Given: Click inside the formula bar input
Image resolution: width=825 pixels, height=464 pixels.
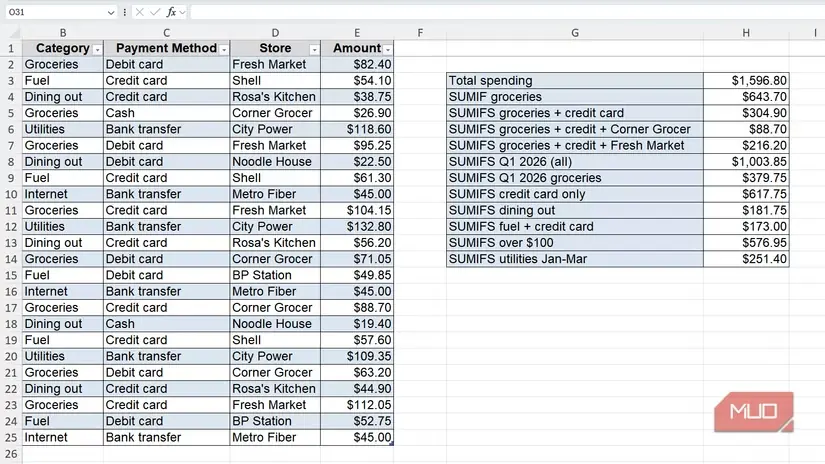Looking at the screenshot, I should click(505, 12).
